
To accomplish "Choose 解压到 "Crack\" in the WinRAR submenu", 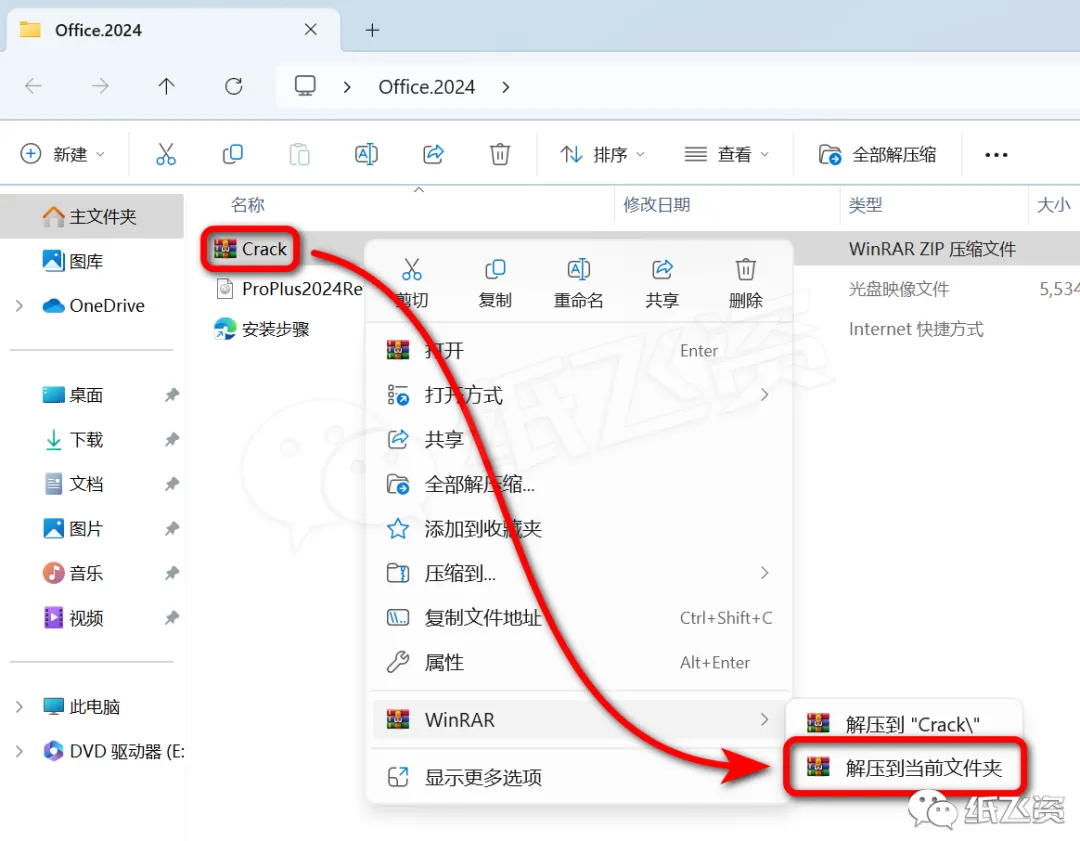I will tap(904, 724).
